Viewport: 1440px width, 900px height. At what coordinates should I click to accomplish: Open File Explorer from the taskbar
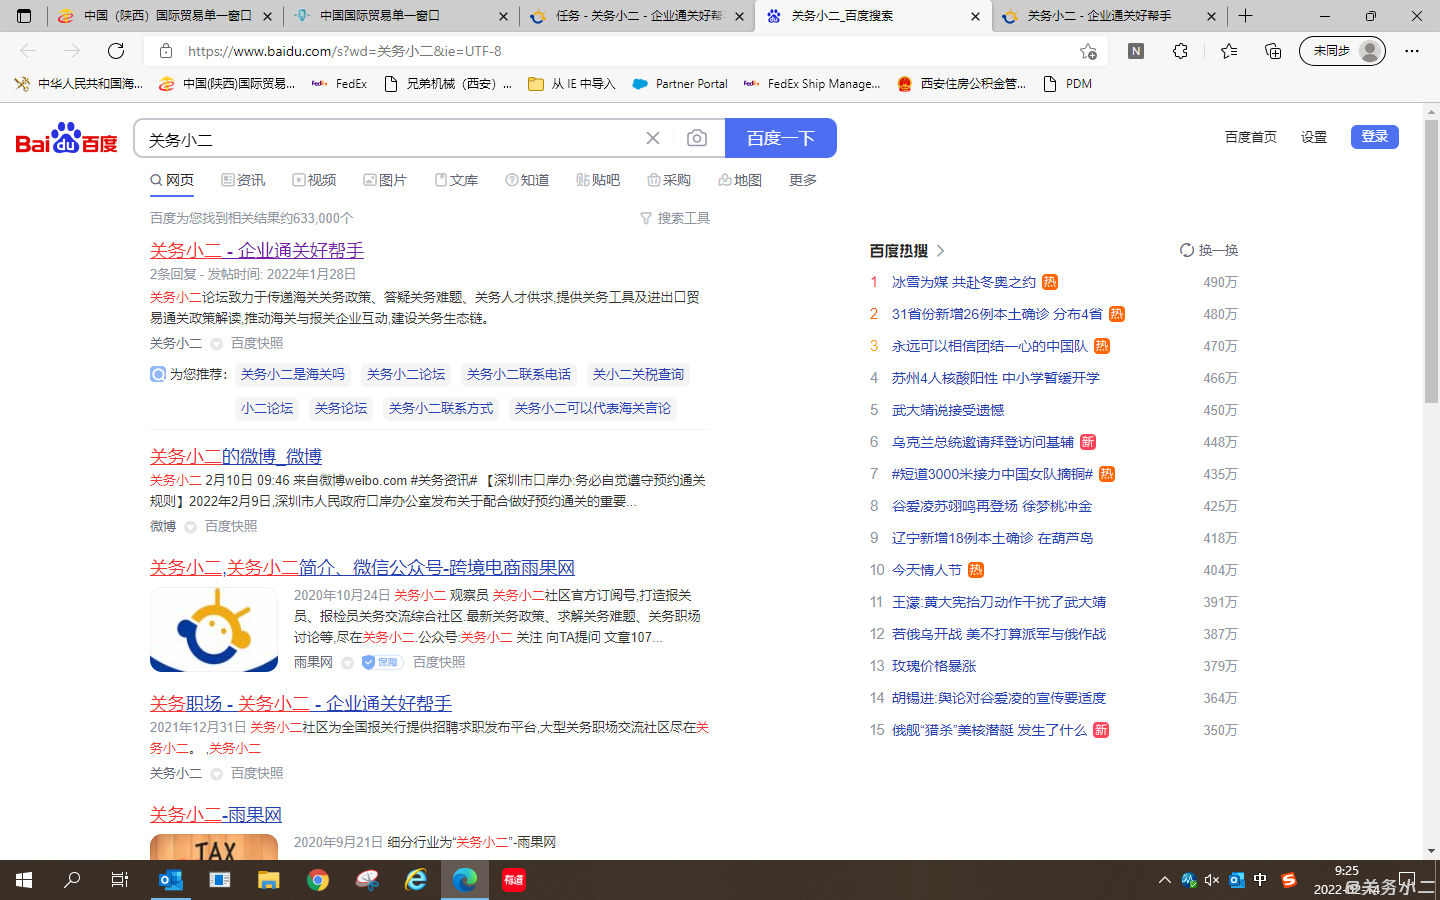[269, 880]
